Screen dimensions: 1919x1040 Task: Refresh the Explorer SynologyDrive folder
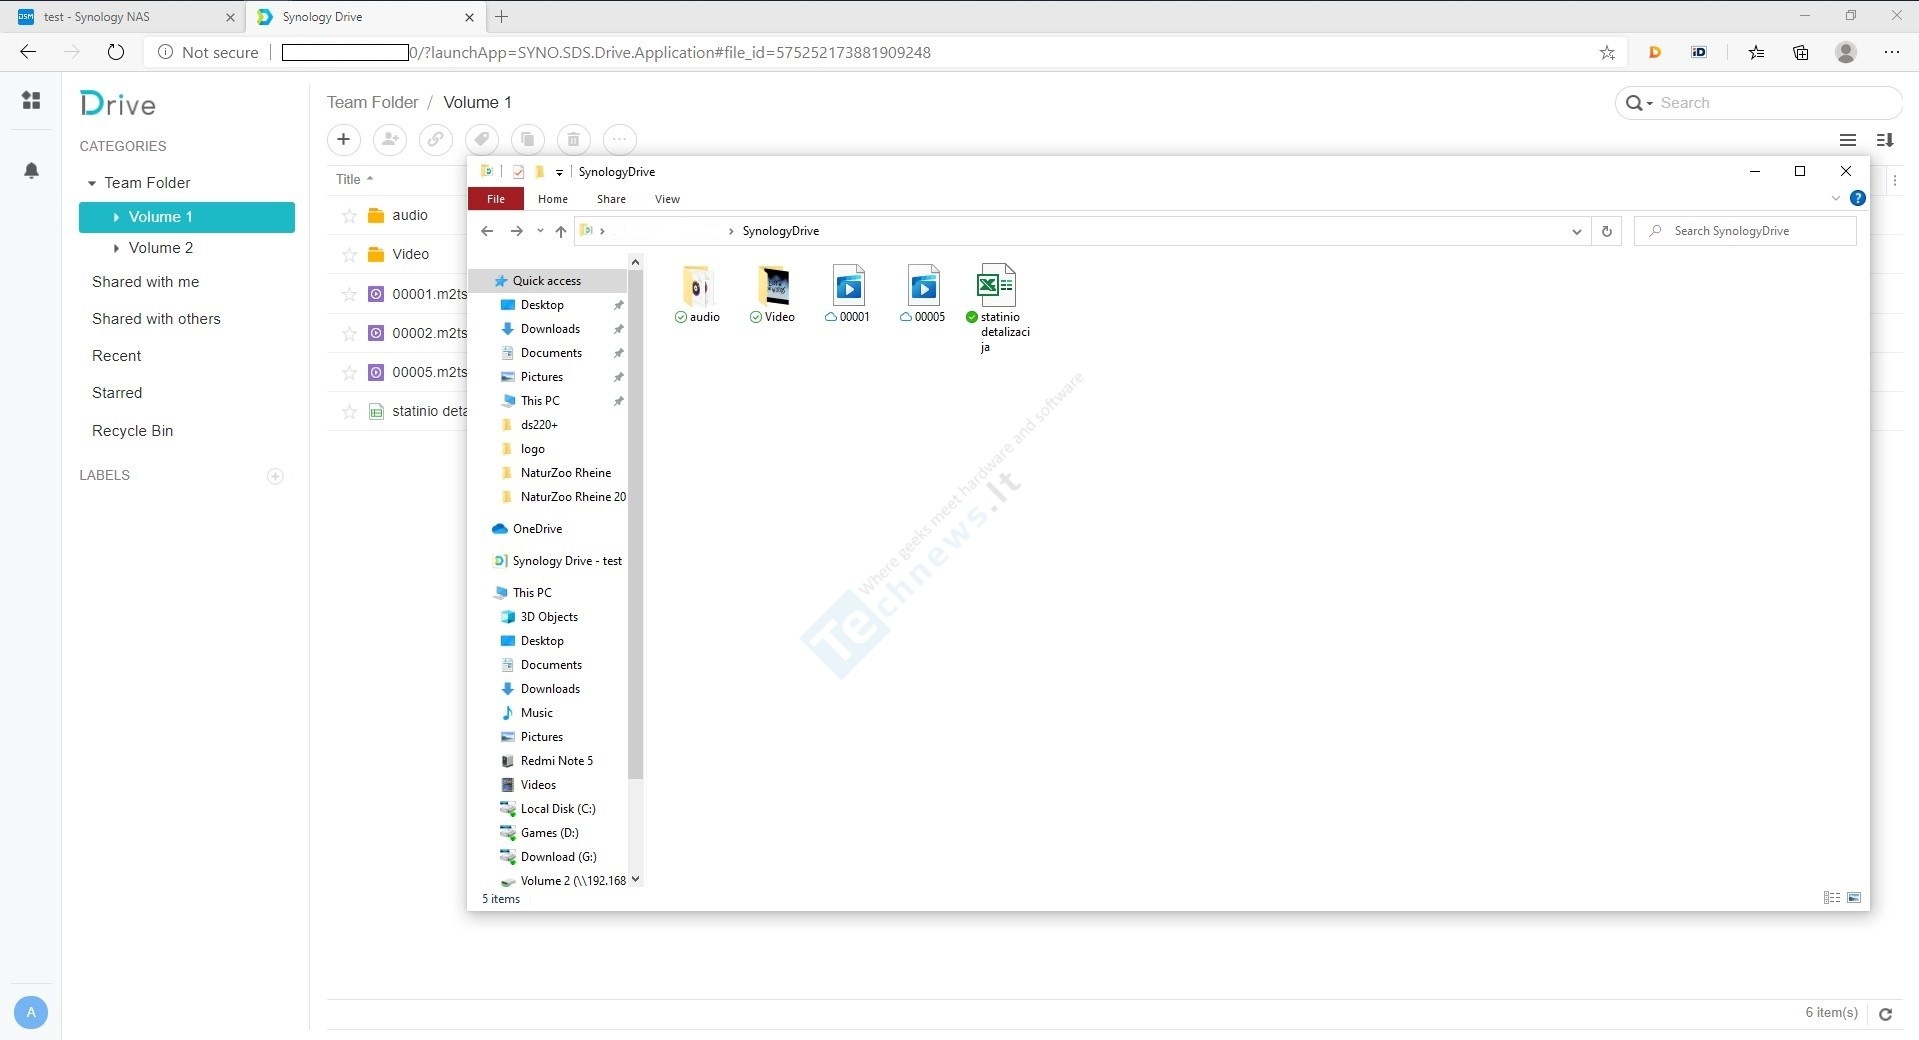point(1607,231)
